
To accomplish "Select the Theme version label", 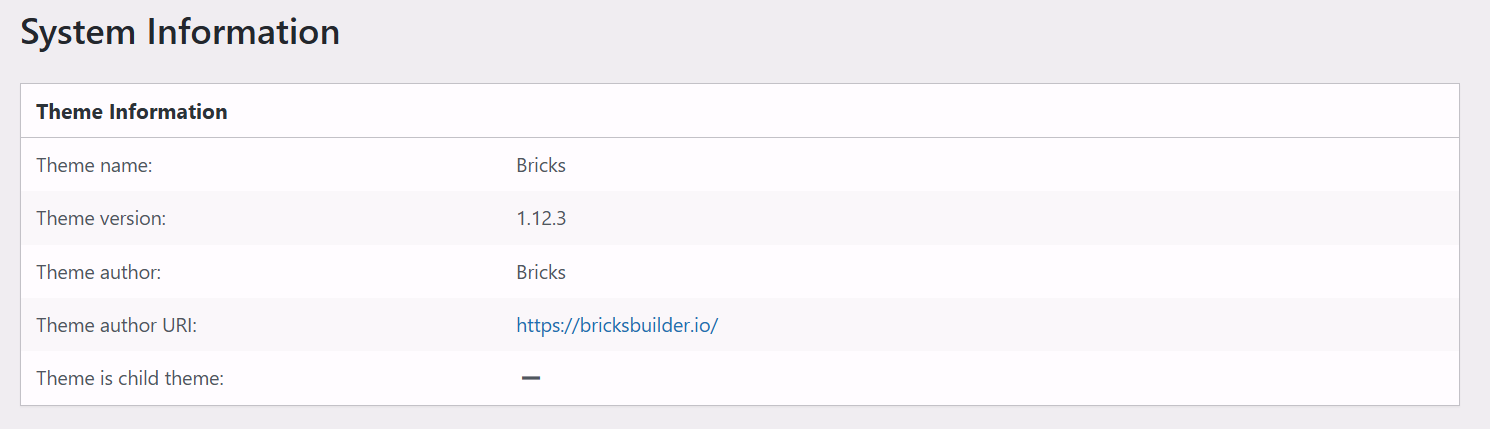I will tap(101, 218).
